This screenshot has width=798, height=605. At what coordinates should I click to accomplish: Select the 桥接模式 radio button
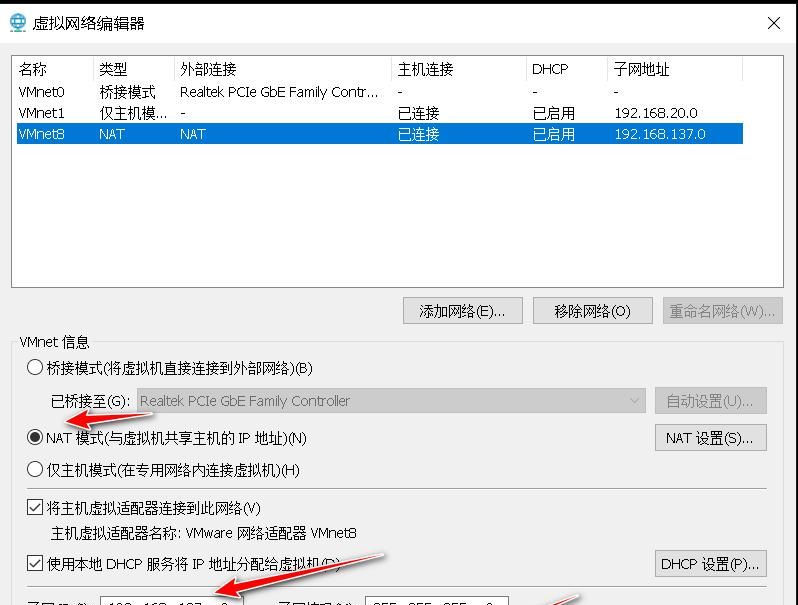point(35,367)
